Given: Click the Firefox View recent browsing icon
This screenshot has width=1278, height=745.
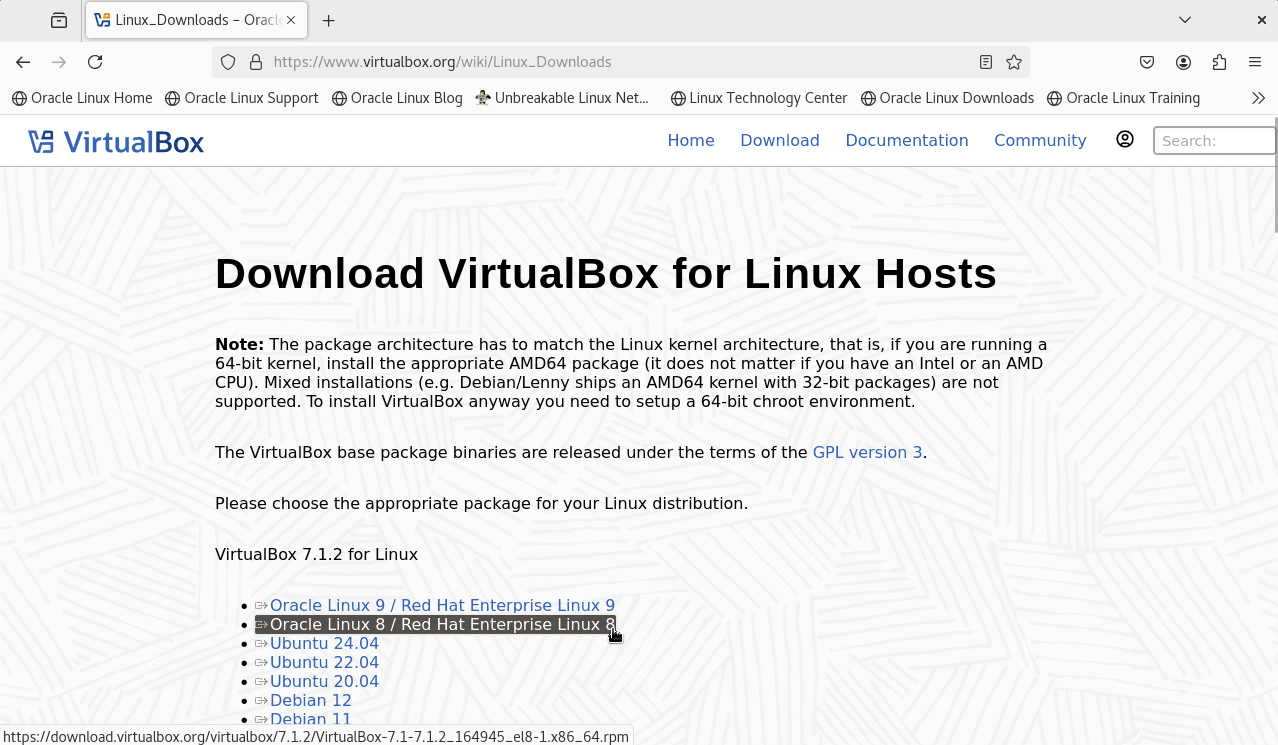Looking at the screenshot, I should tap(59, 20).
